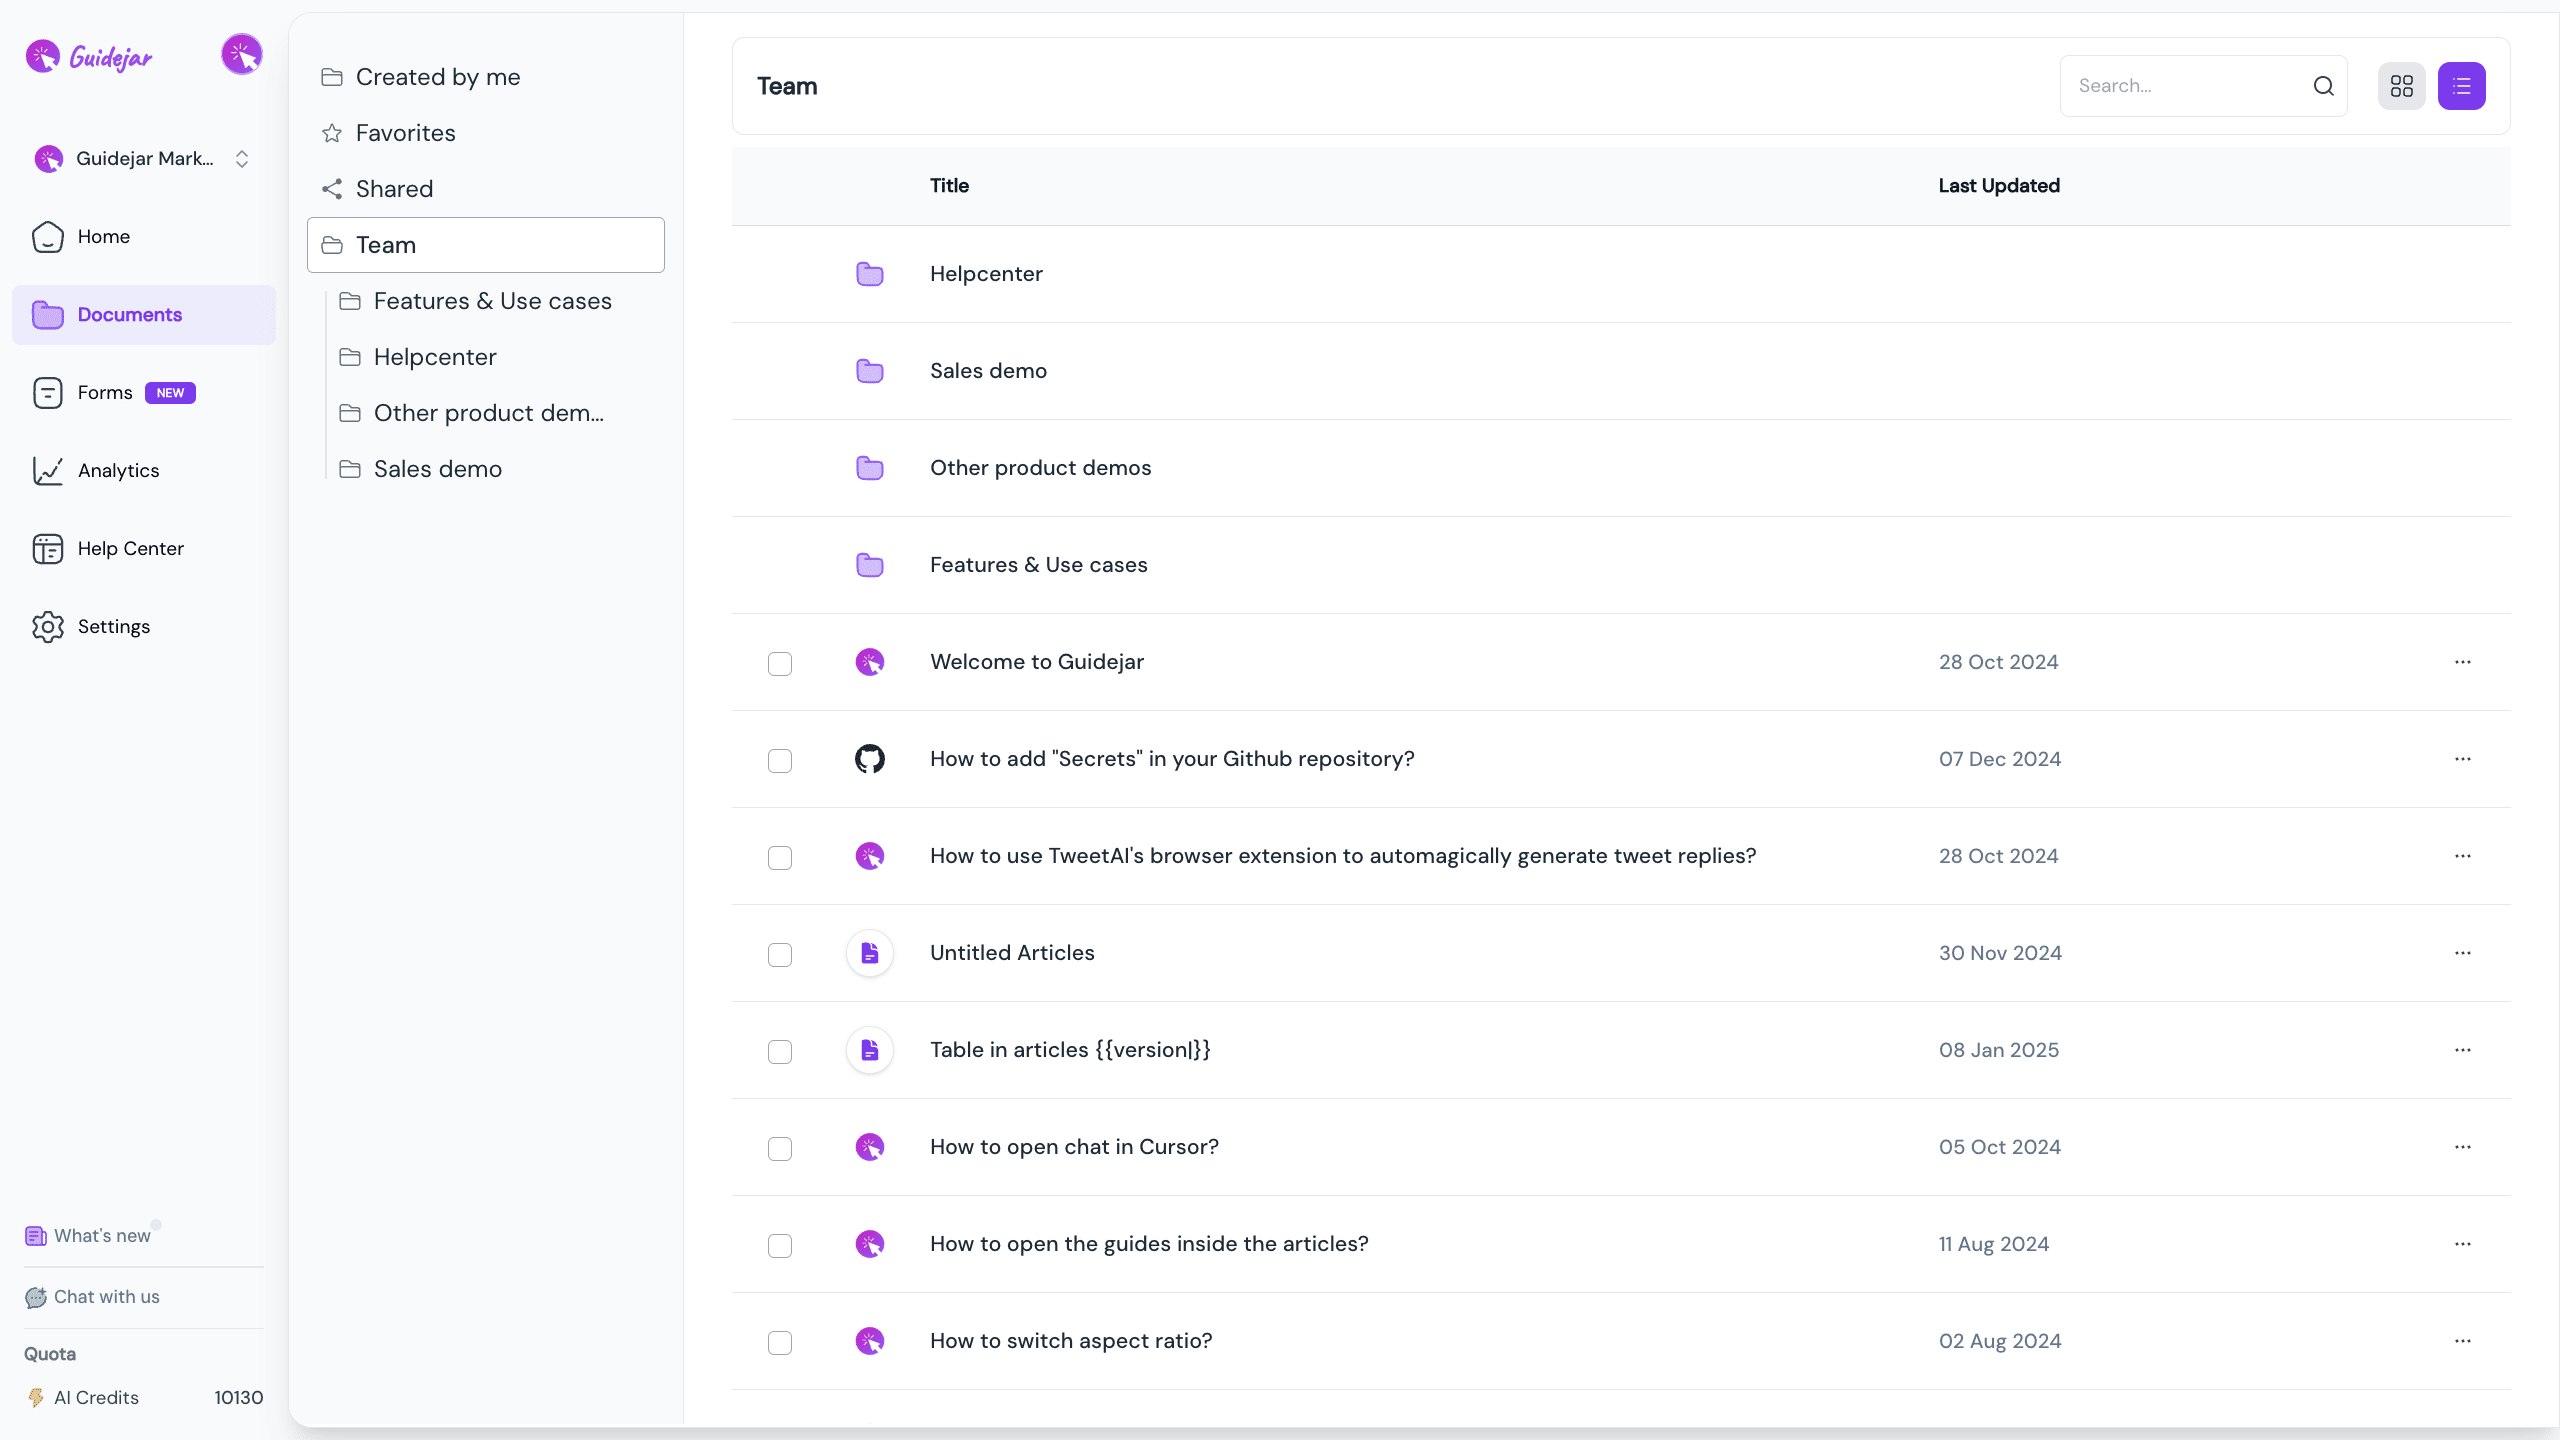Click the GitHub icon on Secrets guide
This screenshot has width=2560, height=1440.
[869, 759]
